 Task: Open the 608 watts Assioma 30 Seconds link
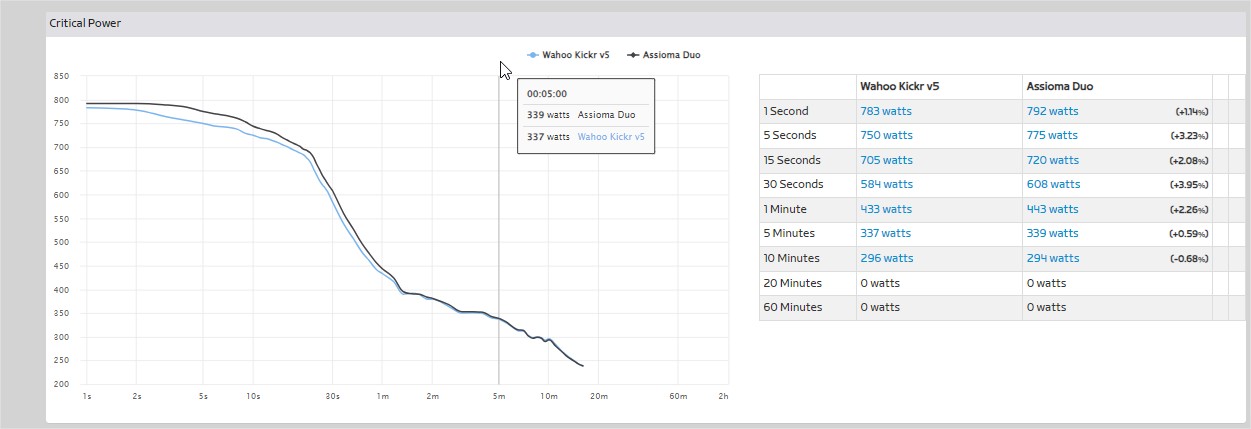point(1053,184)
